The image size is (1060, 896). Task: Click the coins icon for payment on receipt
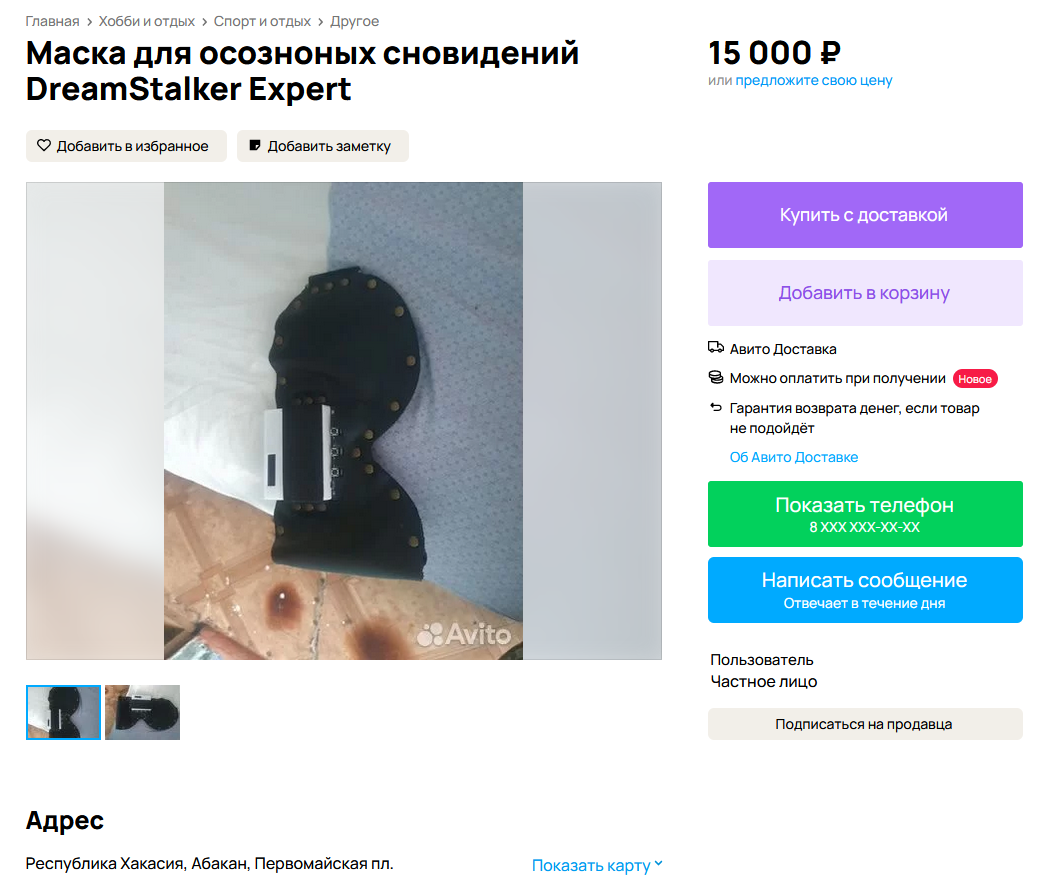click(716, 377)
